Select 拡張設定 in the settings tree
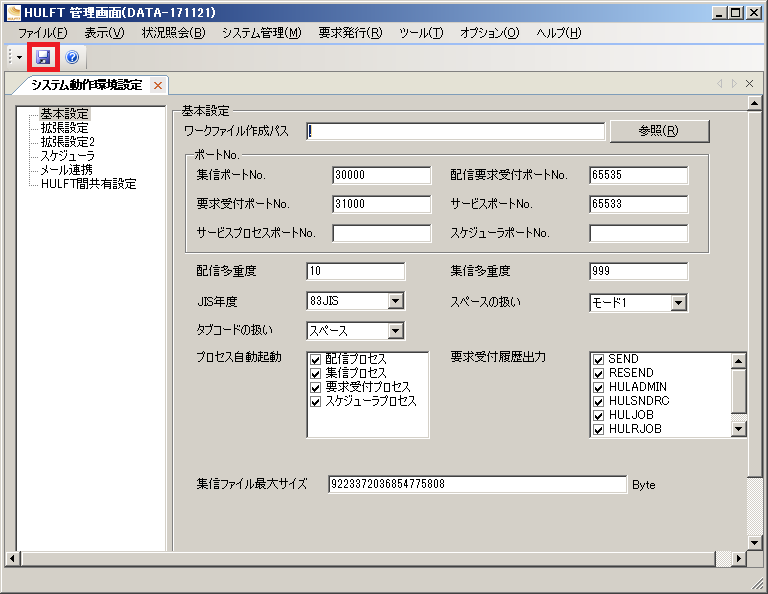 click(x=64, y=128)
